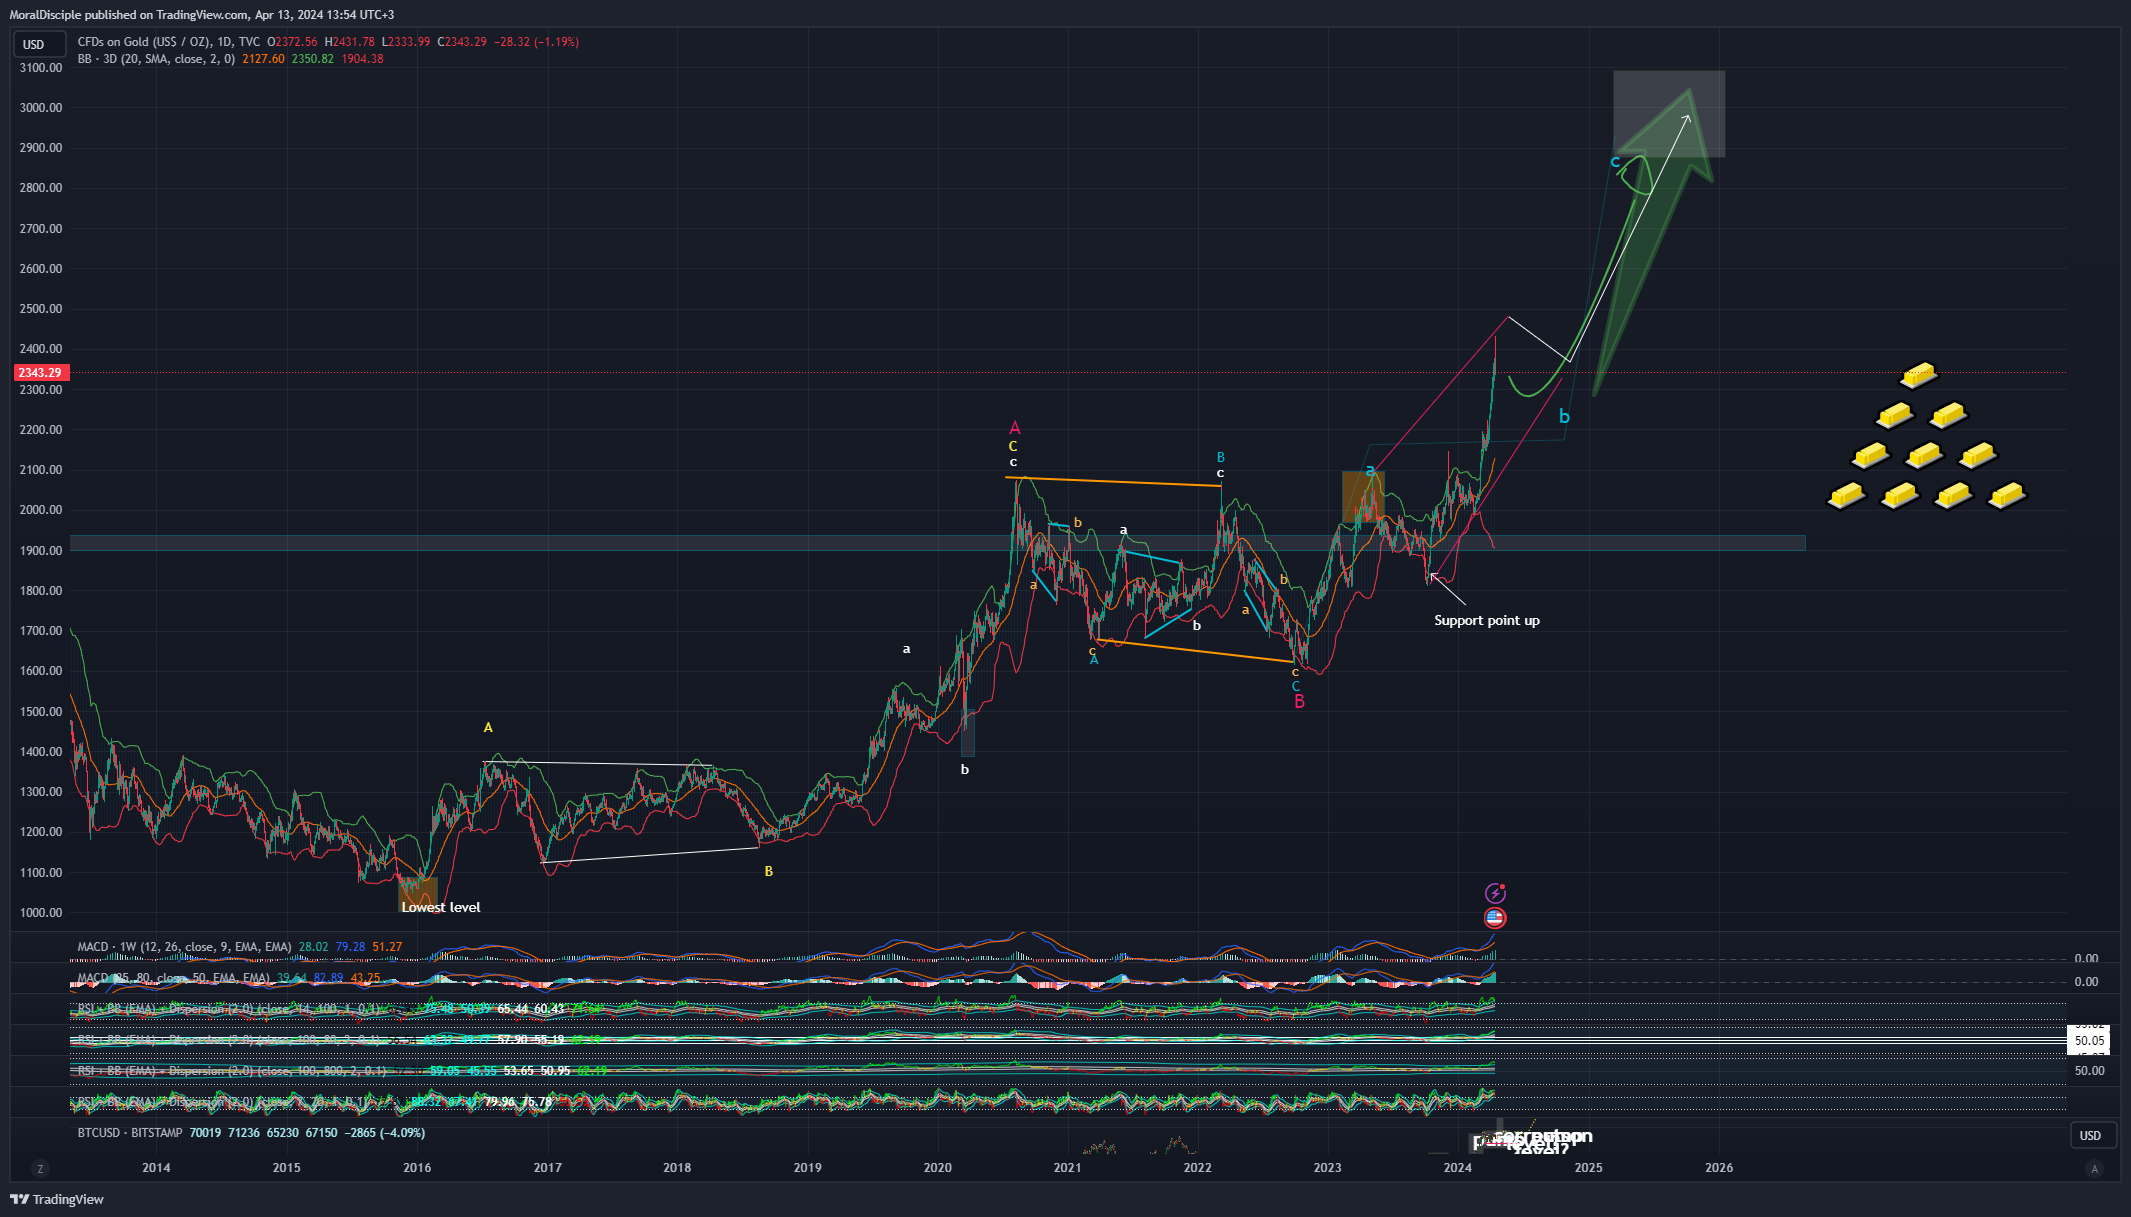Click the 50.00 value label on RSI scale
This screenshot has height=1217, width=2131.
click(x=2088, y=1071)
